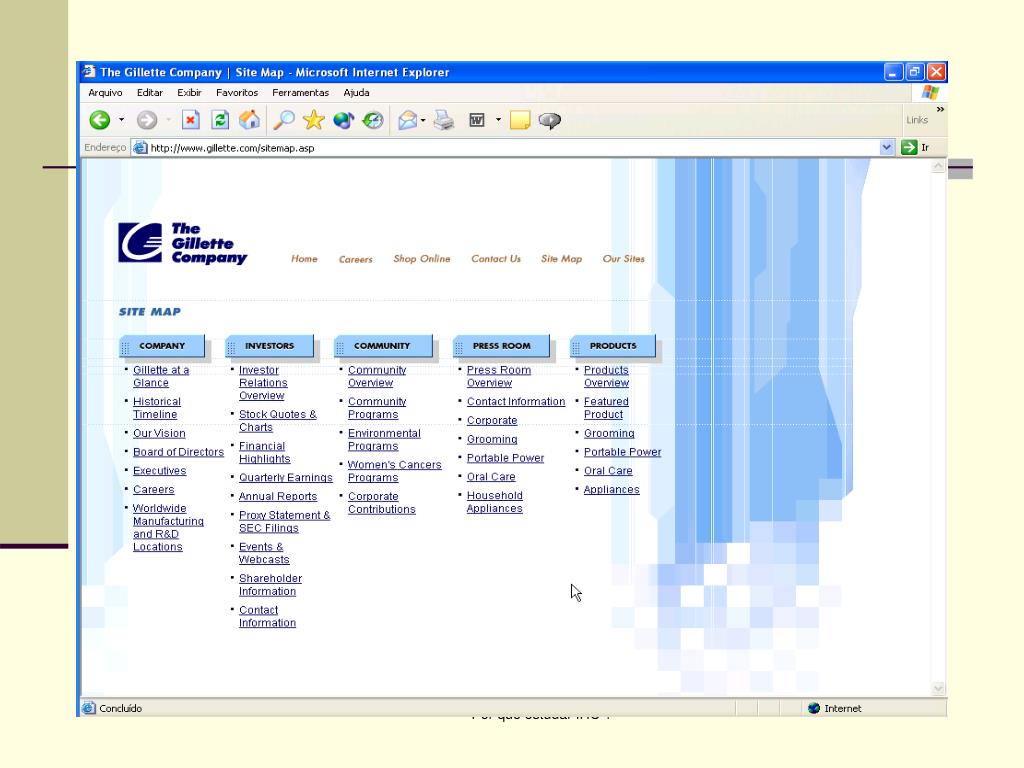Open the Arquivo menu

(105, 93)
